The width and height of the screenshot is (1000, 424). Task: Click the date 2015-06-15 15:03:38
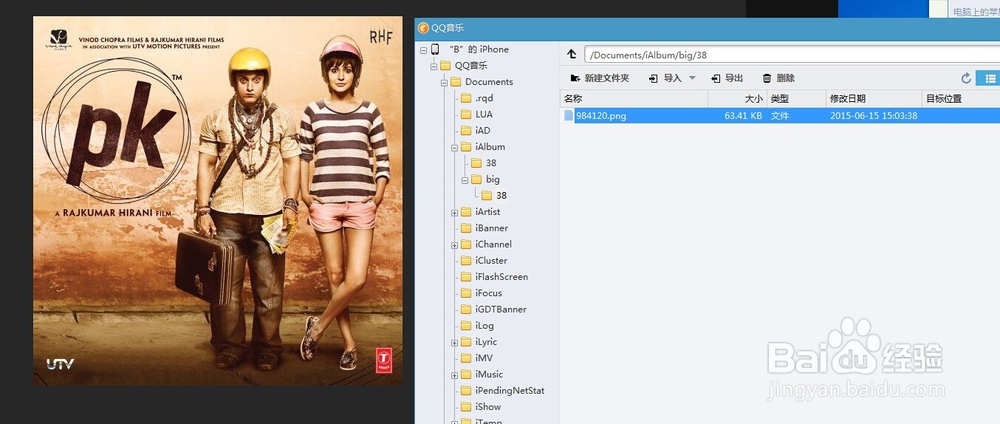click(874, 115)
